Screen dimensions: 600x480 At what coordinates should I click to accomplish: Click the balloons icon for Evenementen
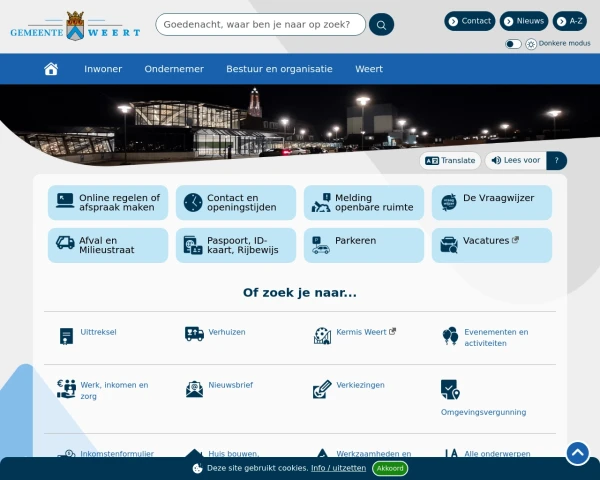(450, 336)
